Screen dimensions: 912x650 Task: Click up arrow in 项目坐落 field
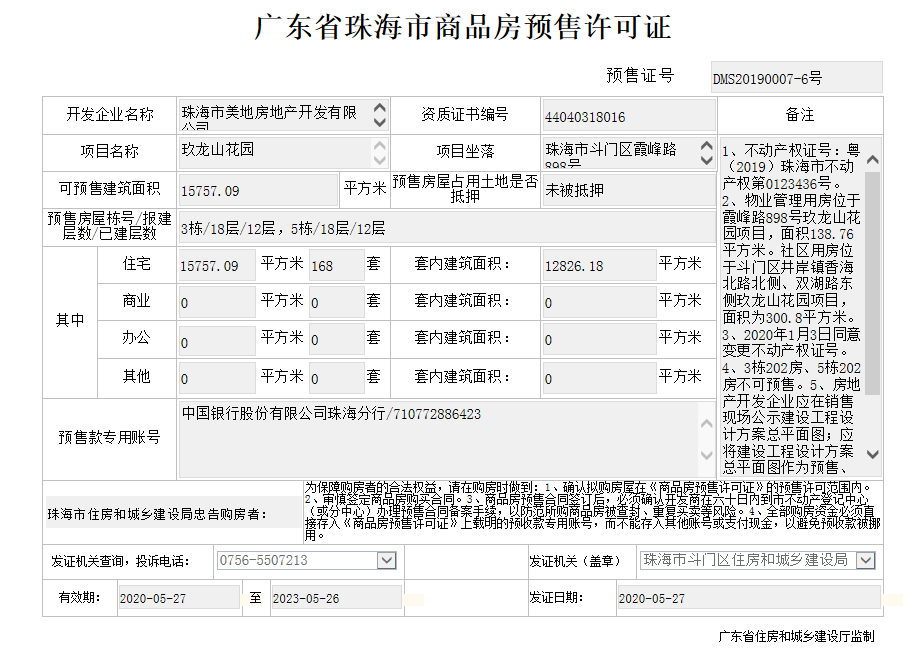coord(707,146)
